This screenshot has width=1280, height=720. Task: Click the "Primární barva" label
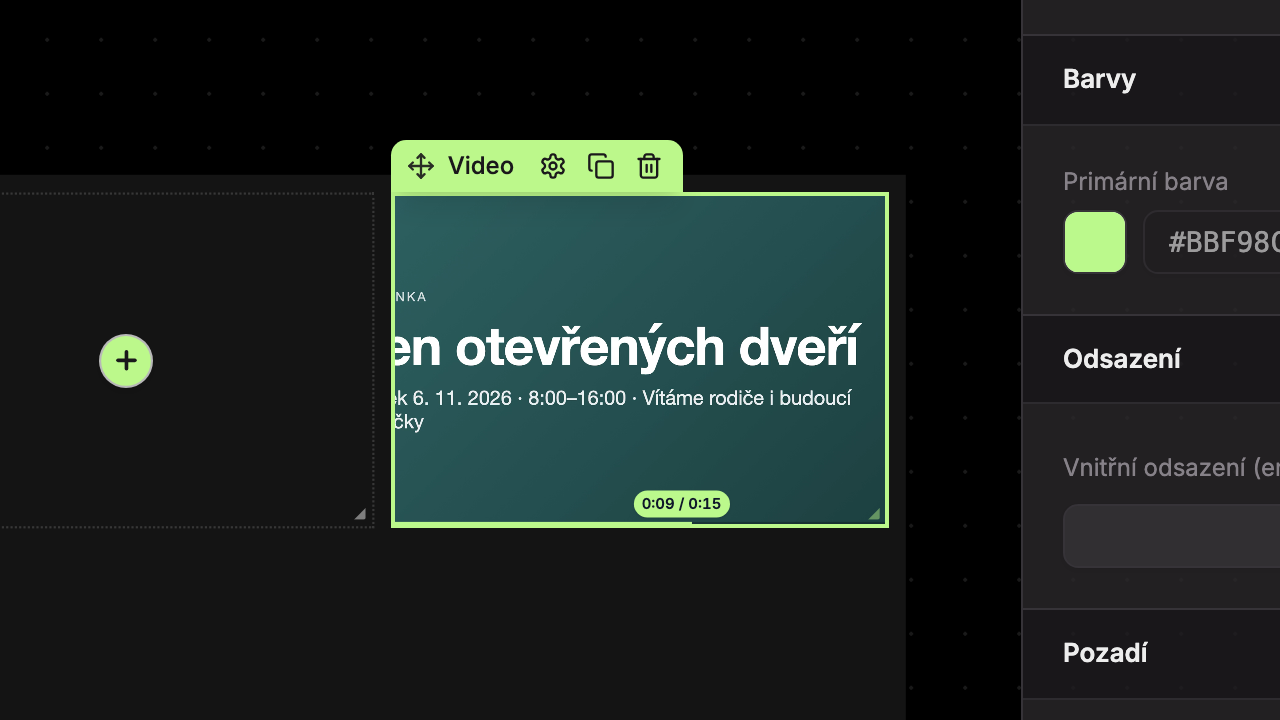click(1145, 182)
